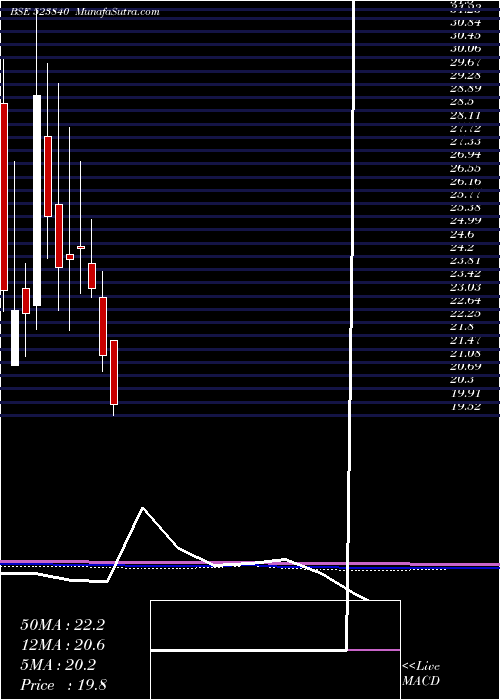Viewport: 500px width, 700px height.
Task: Select the 30.84 price axis label
Action: 465,22
